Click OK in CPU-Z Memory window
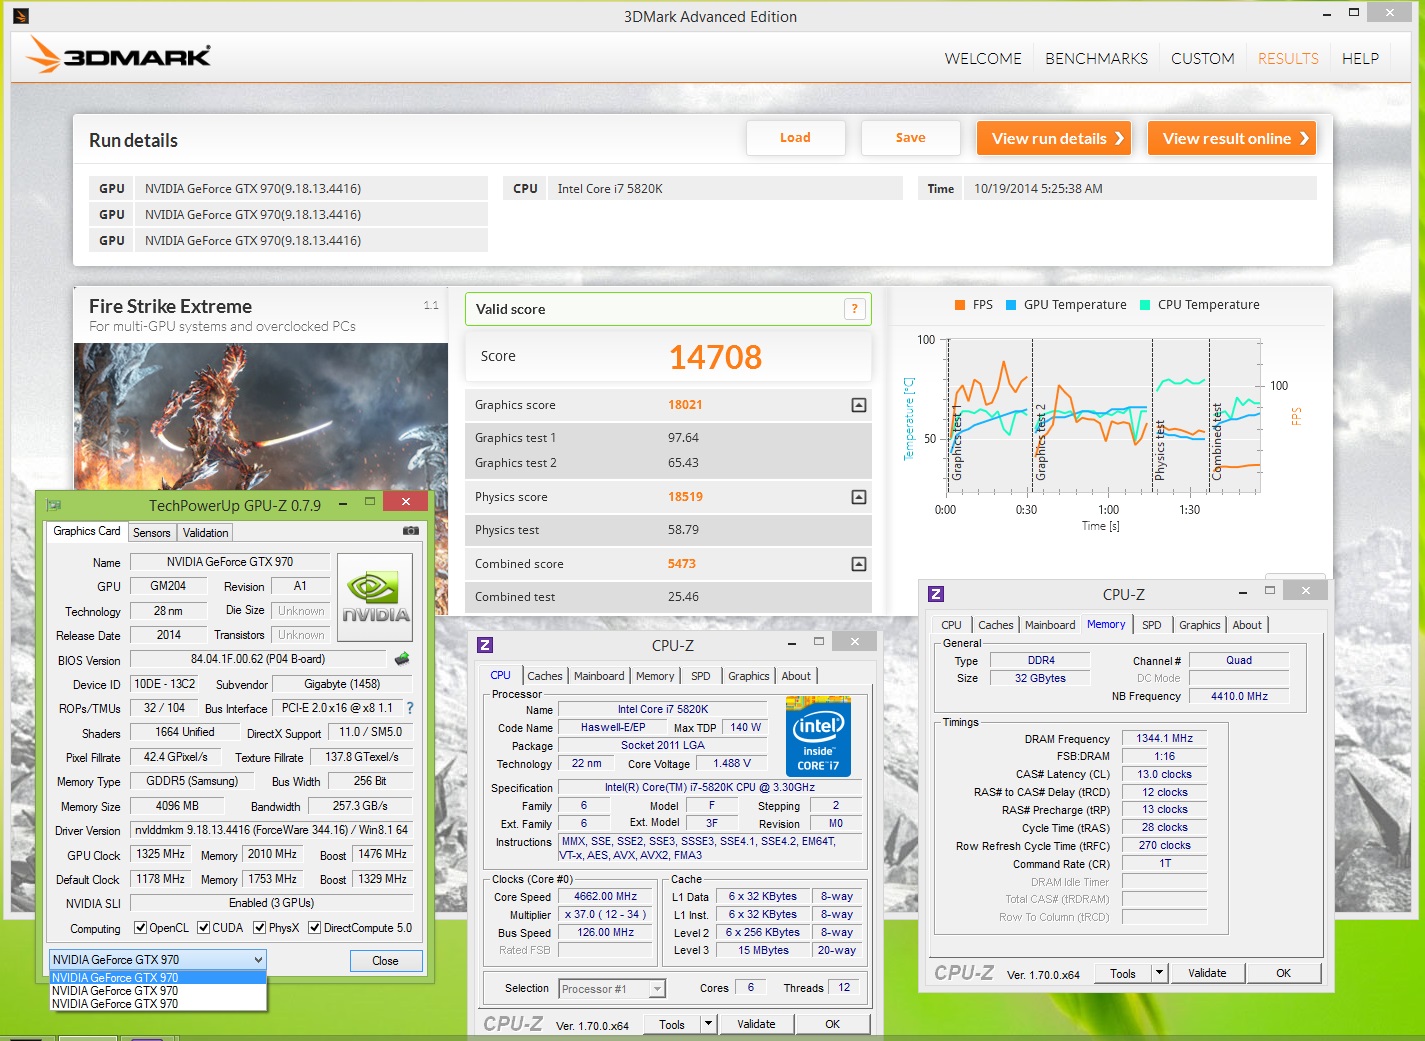Viewport: 1425px width, 1041px height. click(1284, 973)
